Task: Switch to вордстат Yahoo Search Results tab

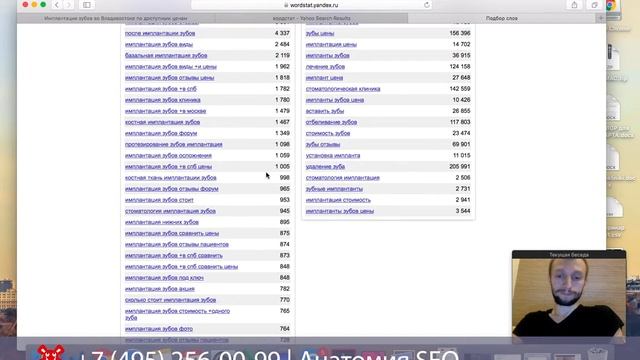Action: tap(311, 18)
